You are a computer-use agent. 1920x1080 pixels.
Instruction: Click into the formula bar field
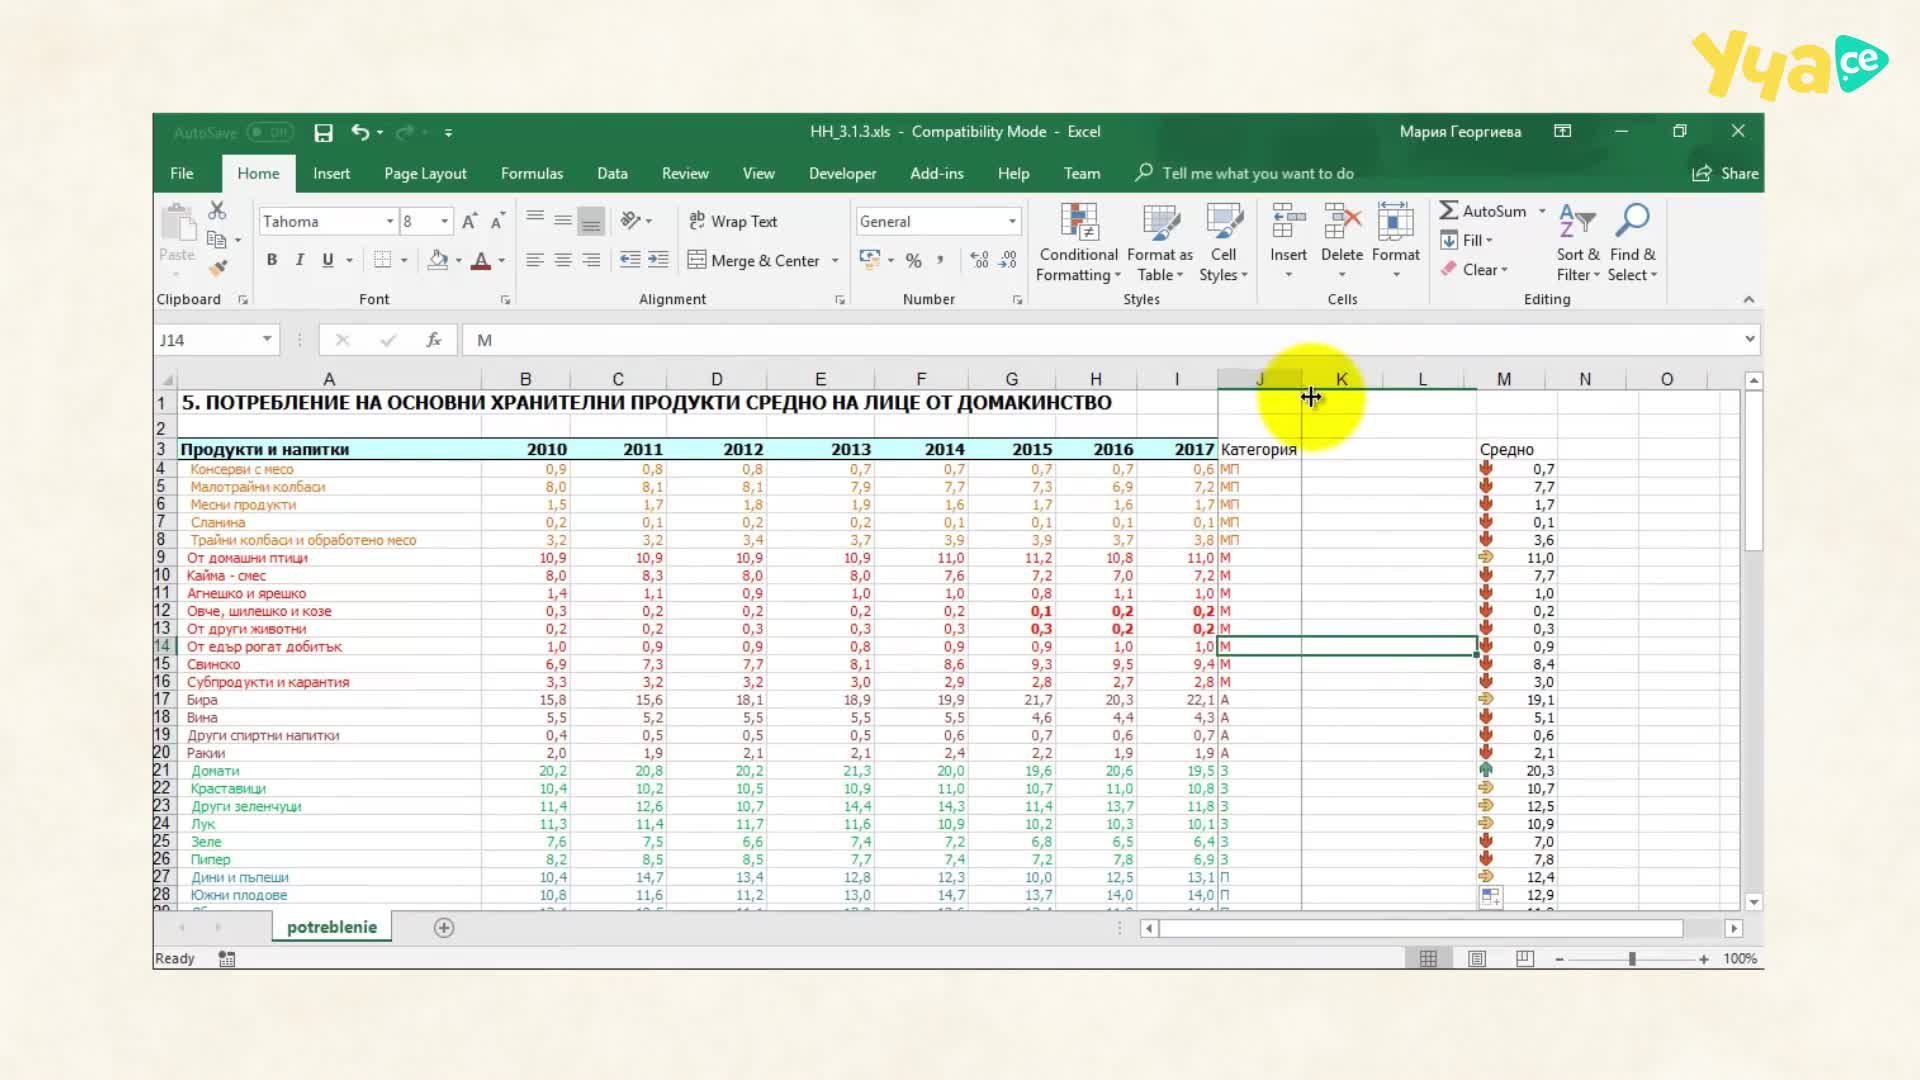[1100, 340]
